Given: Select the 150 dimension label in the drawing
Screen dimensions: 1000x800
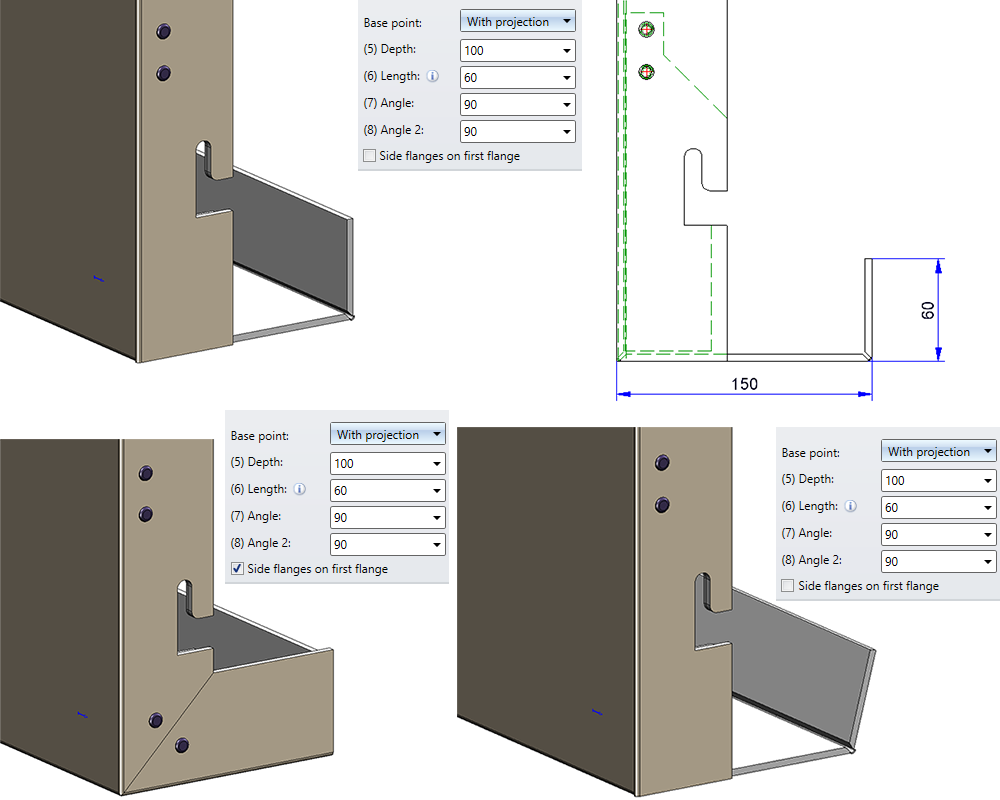Looking at the screenshot, I should click(744, 384).
